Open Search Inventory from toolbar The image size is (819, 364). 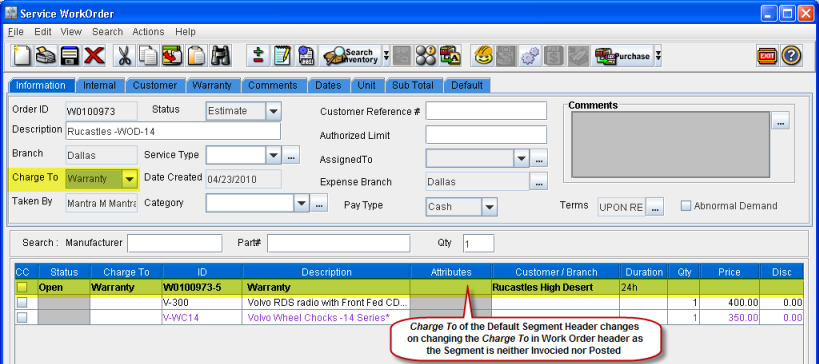pos(351,55)
